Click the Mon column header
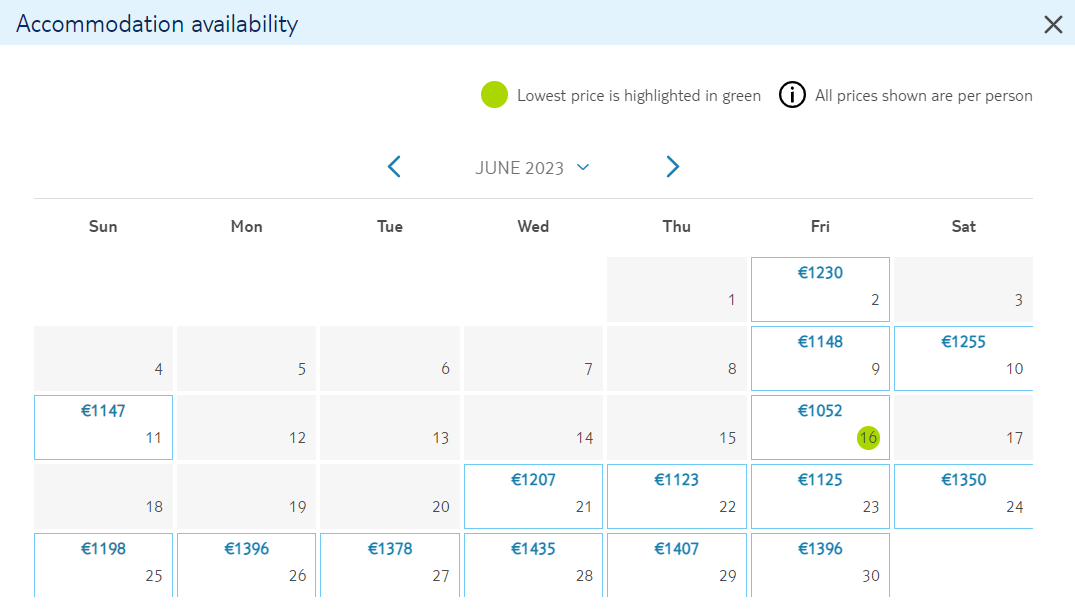Viewport: 1075px width, 613px height. 246,226
